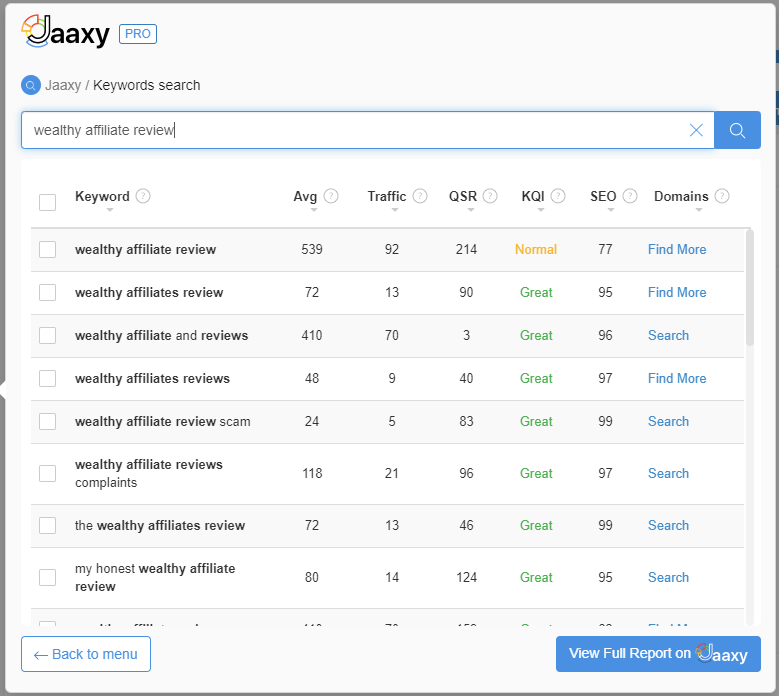Open help icon next to SEO header
The height and width of the screenshot is (696, 779).
pos(630,196)
